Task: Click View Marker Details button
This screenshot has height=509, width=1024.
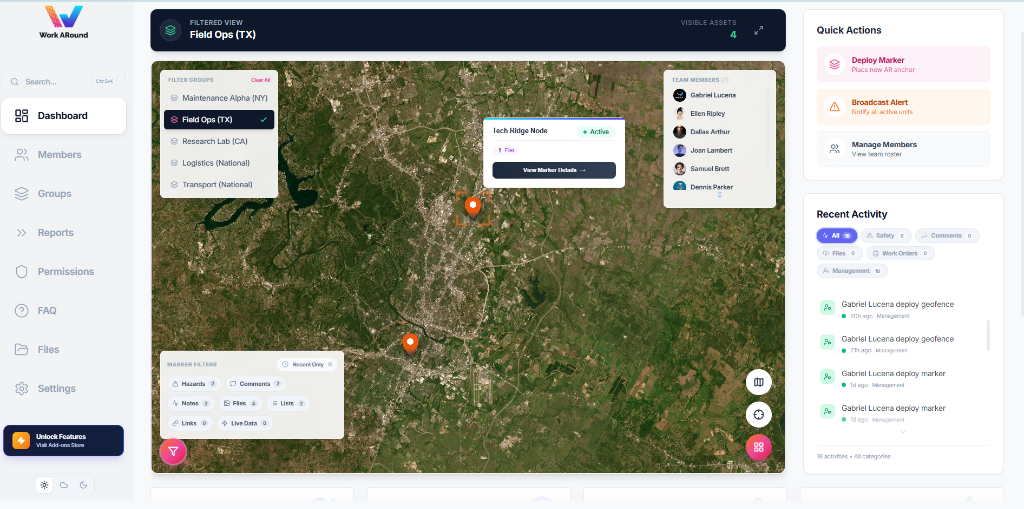Action: (x=554, y=170)
